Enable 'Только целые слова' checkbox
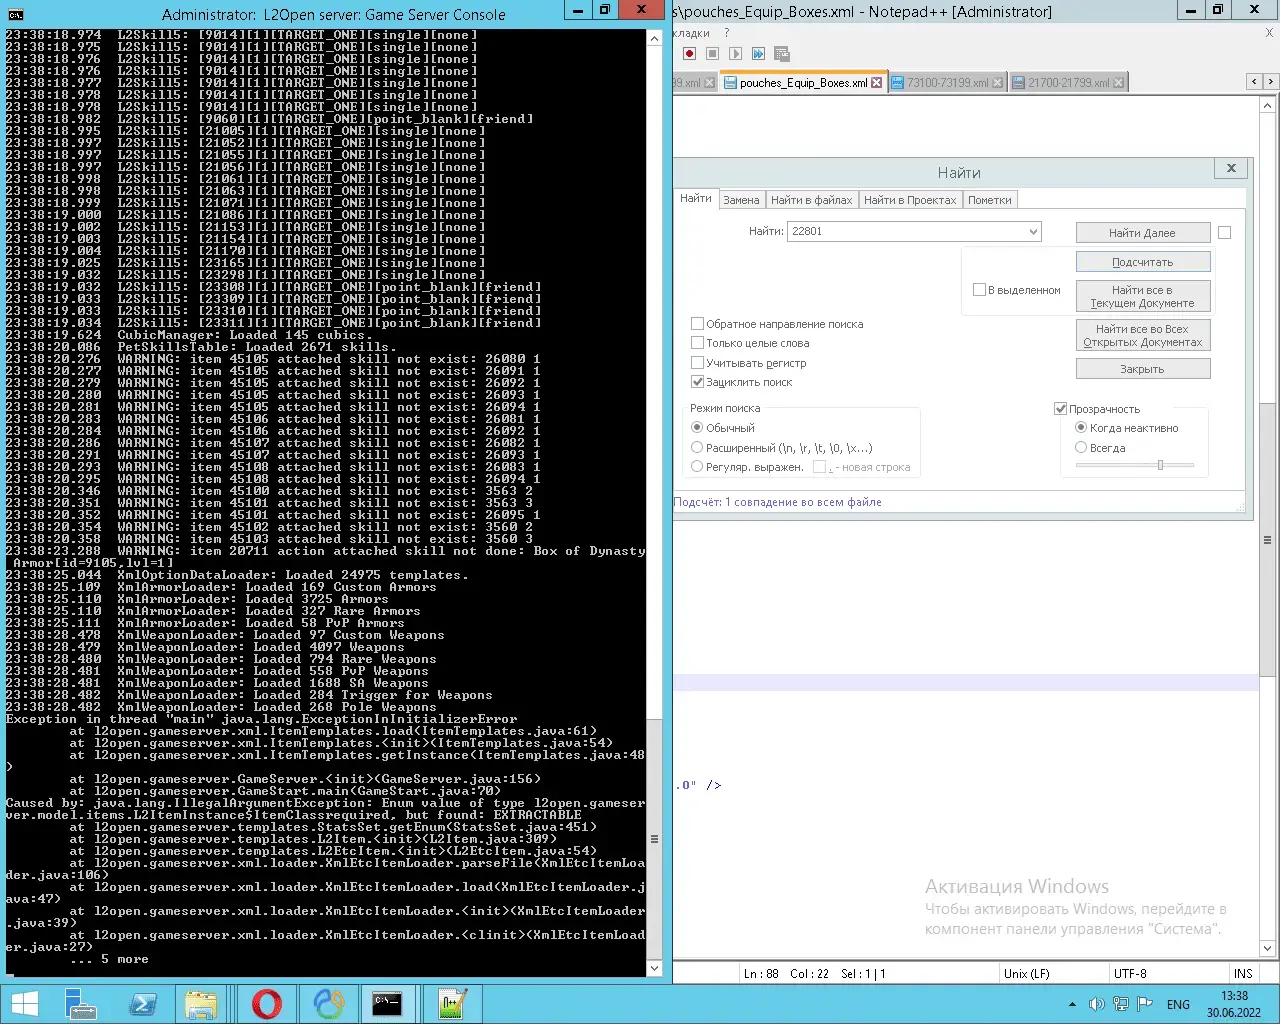The height and width of the screenshot is (1024, 1280). click(x=698, y=343)
